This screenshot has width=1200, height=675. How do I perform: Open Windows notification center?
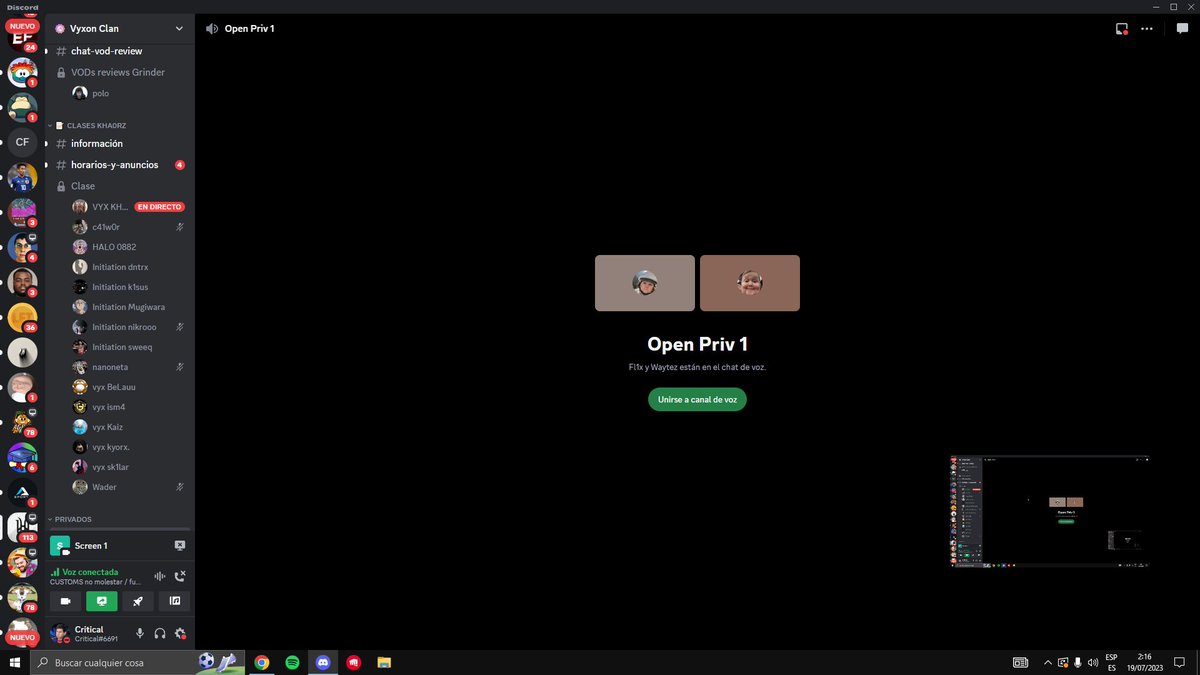(1181, 662)
